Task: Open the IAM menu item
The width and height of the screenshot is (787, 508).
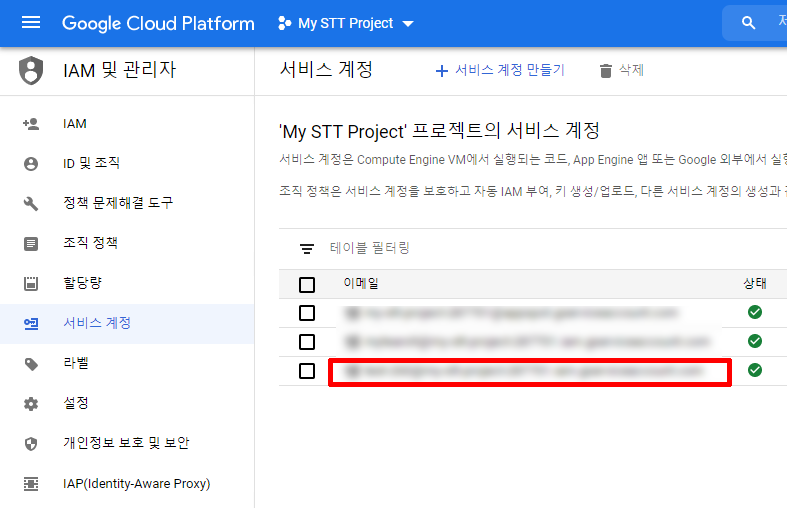Action: click(x=127, y=123)
